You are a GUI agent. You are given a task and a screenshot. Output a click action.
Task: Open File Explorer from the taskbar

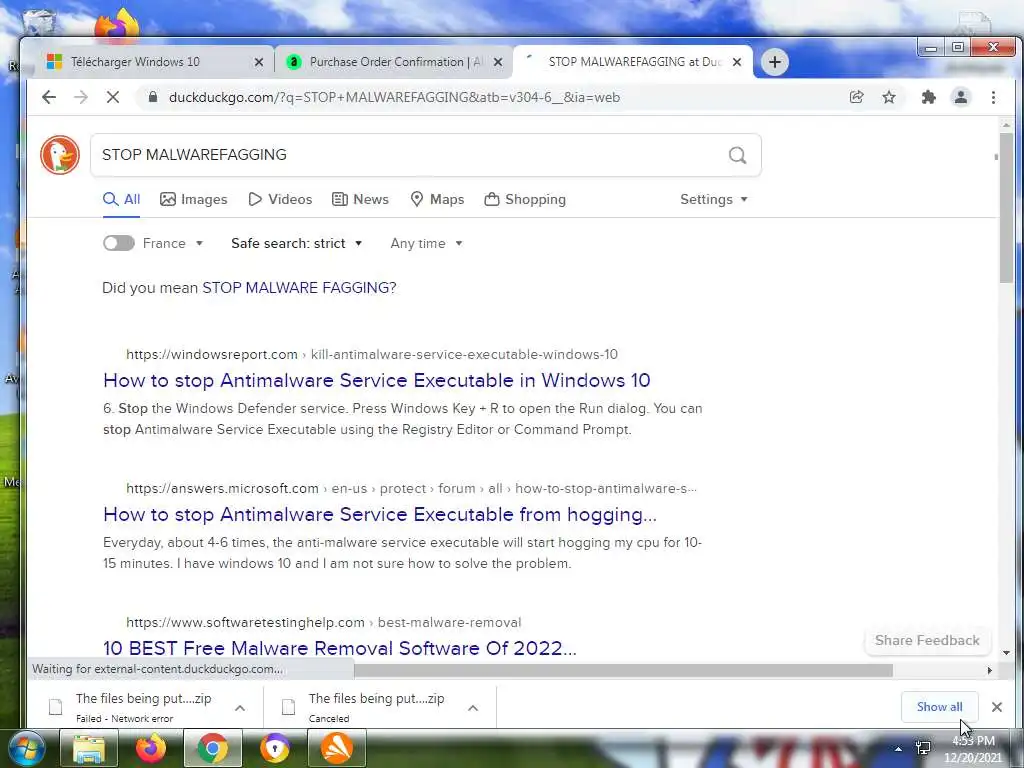point(89,748)
